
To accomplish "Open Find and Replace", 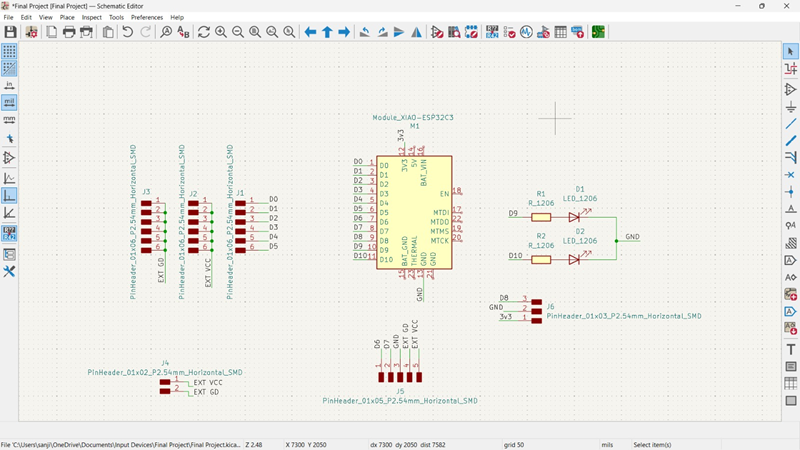I will pyautogui.click(x=183, y=32).
